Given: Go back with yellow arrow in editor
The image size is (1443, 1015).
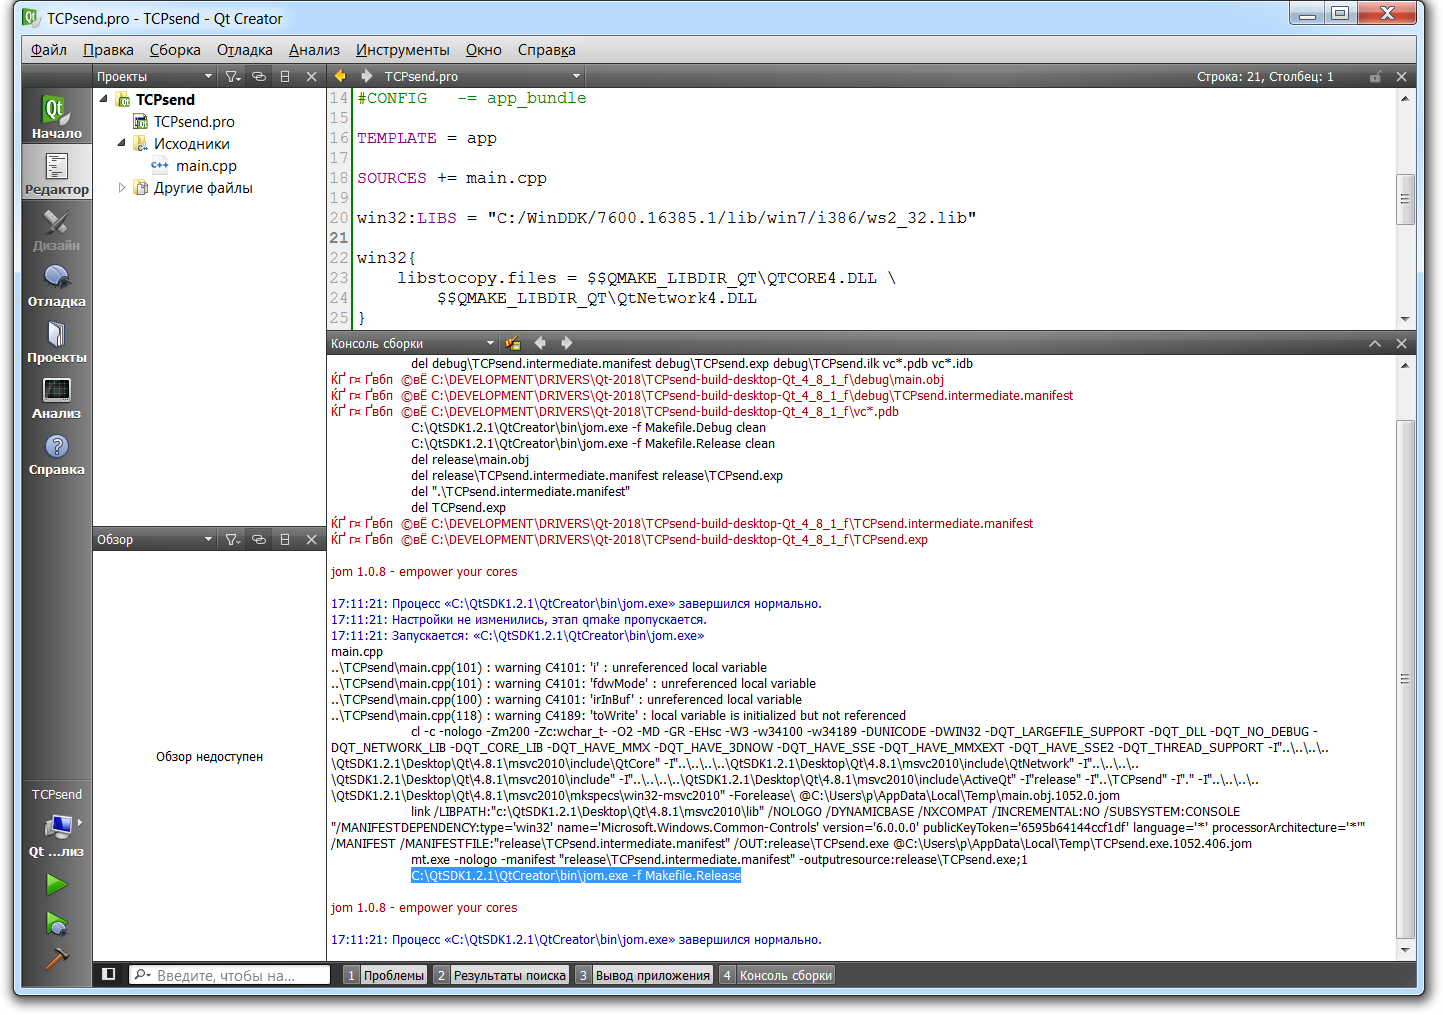Looking at the screenshot, I should (x=340, y=76).
